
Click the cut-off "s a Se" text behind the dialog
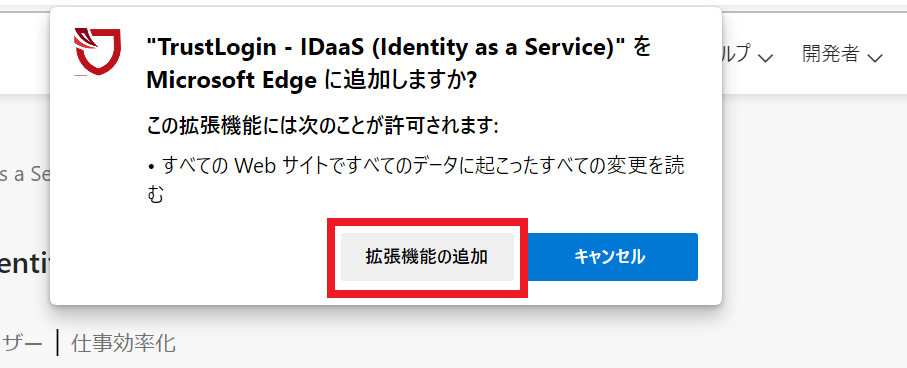25,174
